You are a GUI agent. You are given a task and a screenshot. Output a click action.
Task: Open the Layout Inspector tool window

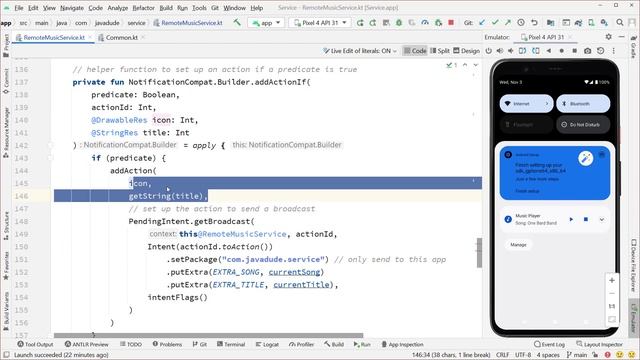coord(599,344)
